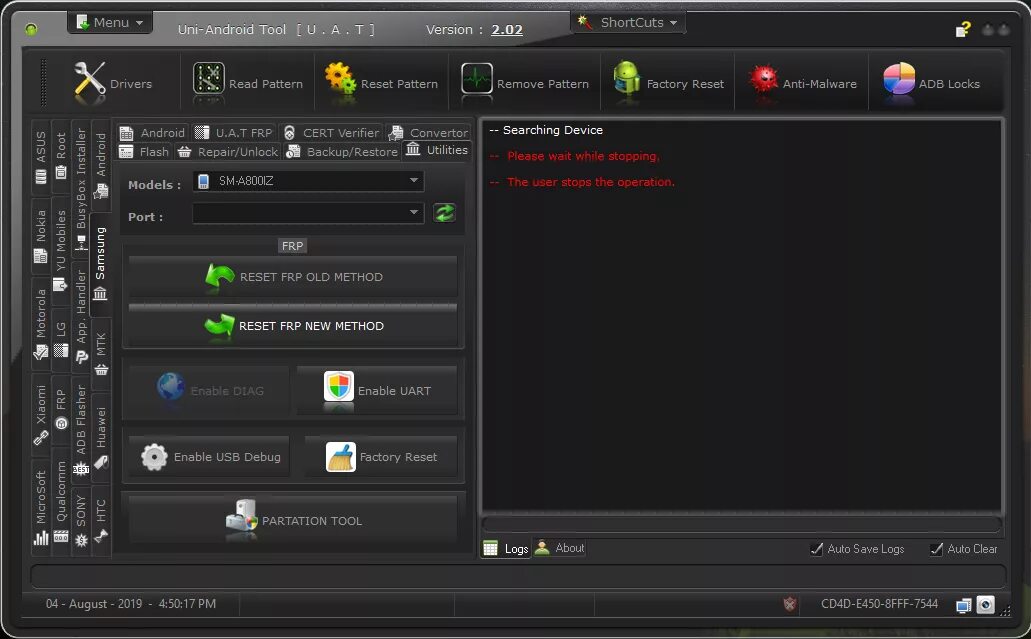Click Reset FRP Old Method button
This screenshot has height=639, width=1031.
pyautogui.click(x=293, y=277)
